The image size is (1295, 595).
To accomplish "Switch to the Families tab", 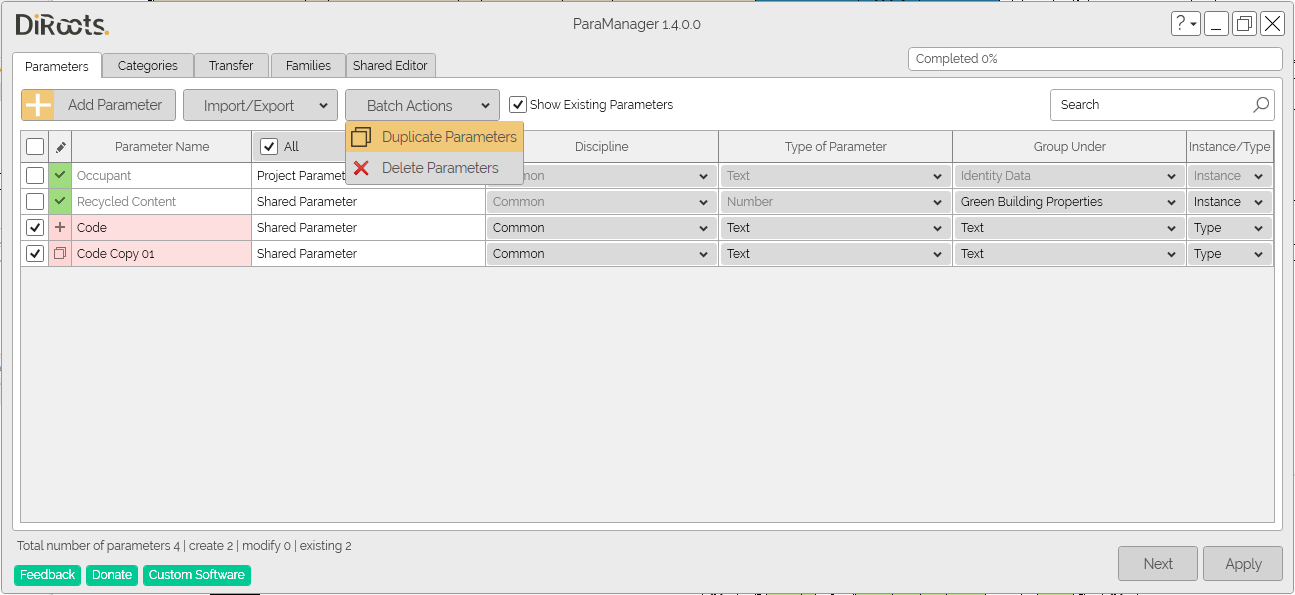I will [308, 65].
